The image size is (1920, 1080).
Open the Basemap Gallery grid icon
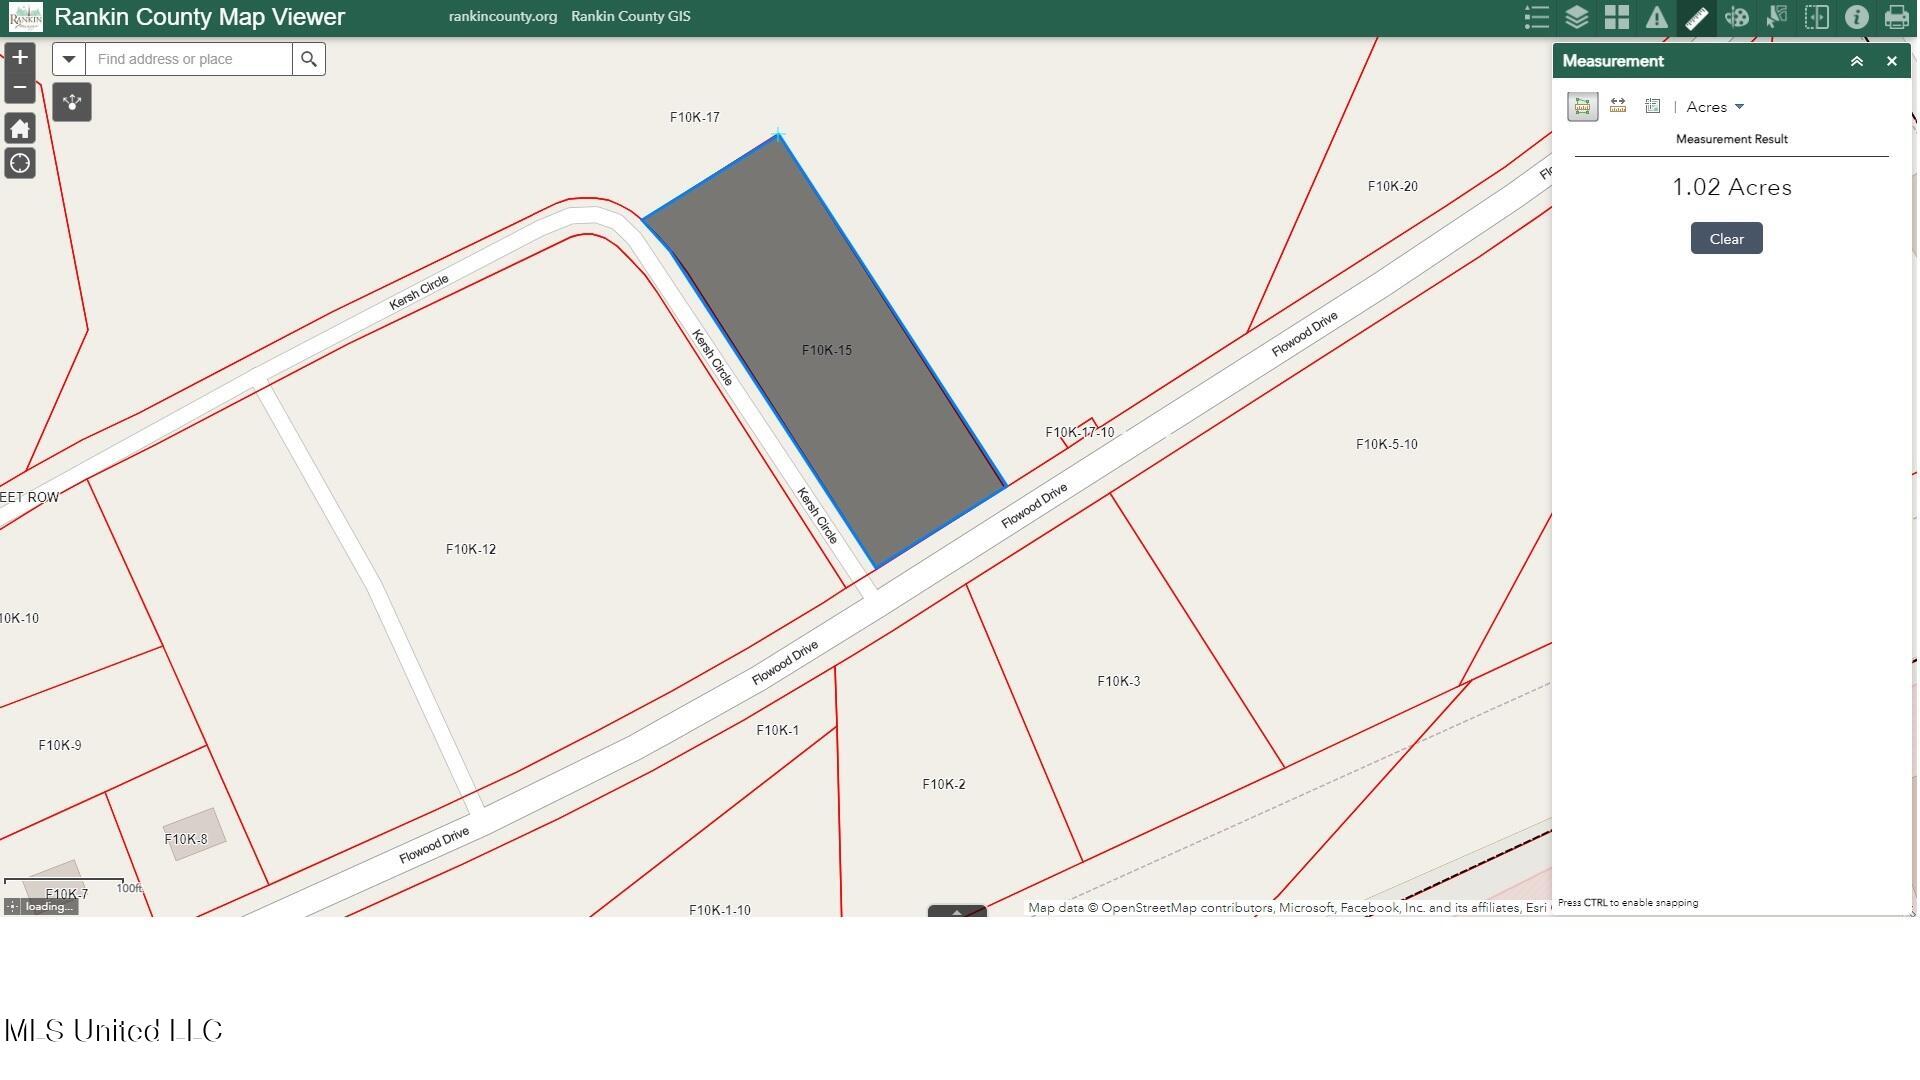(1617, 17)
